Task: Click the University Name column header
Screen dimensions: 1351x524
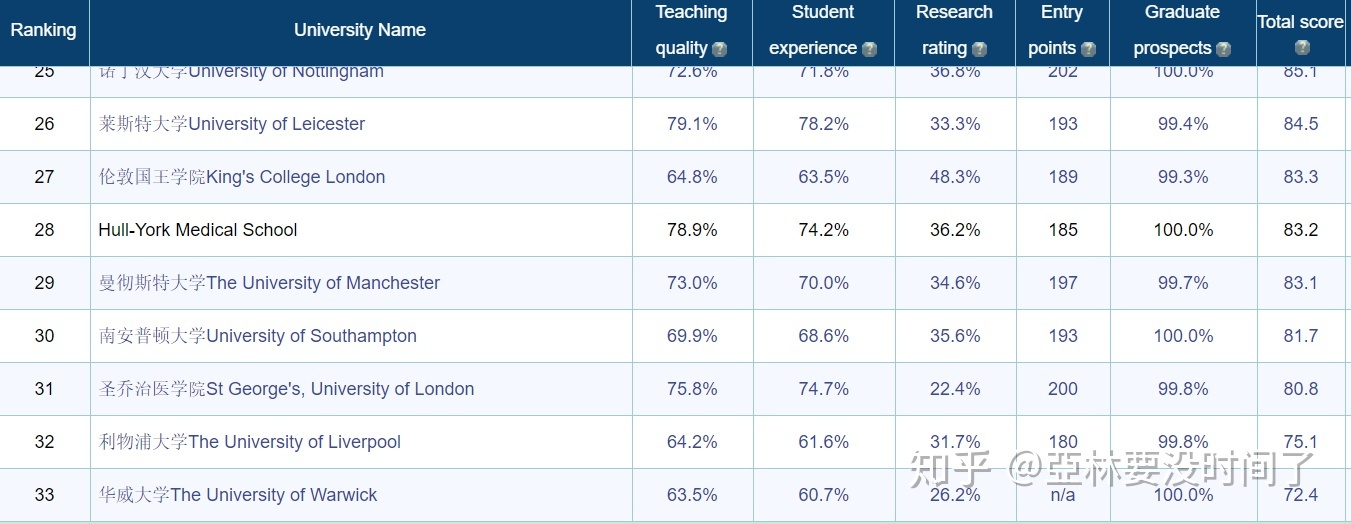Action: point(360,30)
